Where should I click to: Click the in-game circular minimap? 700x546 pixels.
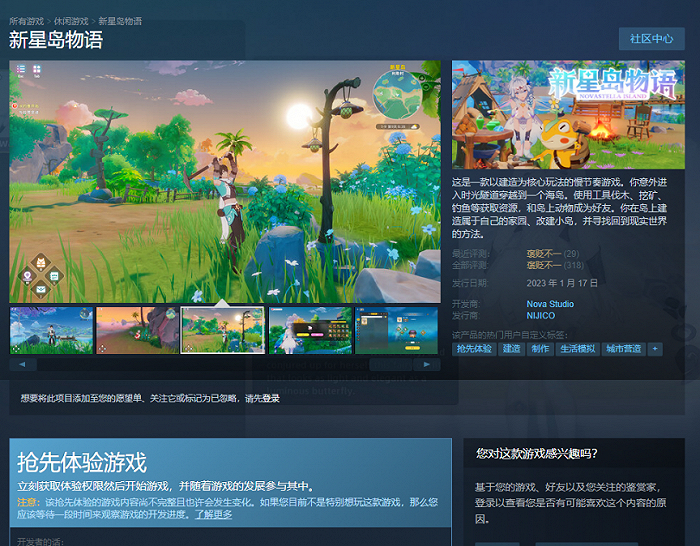click(x=397, y=94)
